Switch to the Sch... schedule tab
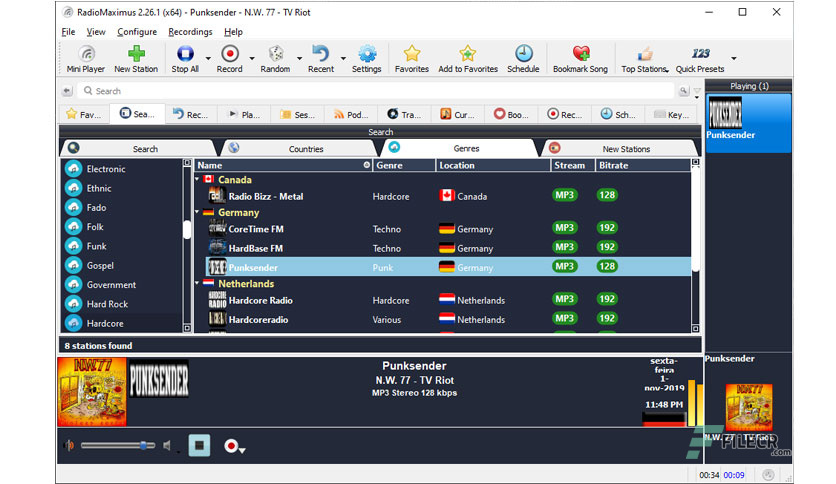 tap(617, 114)
